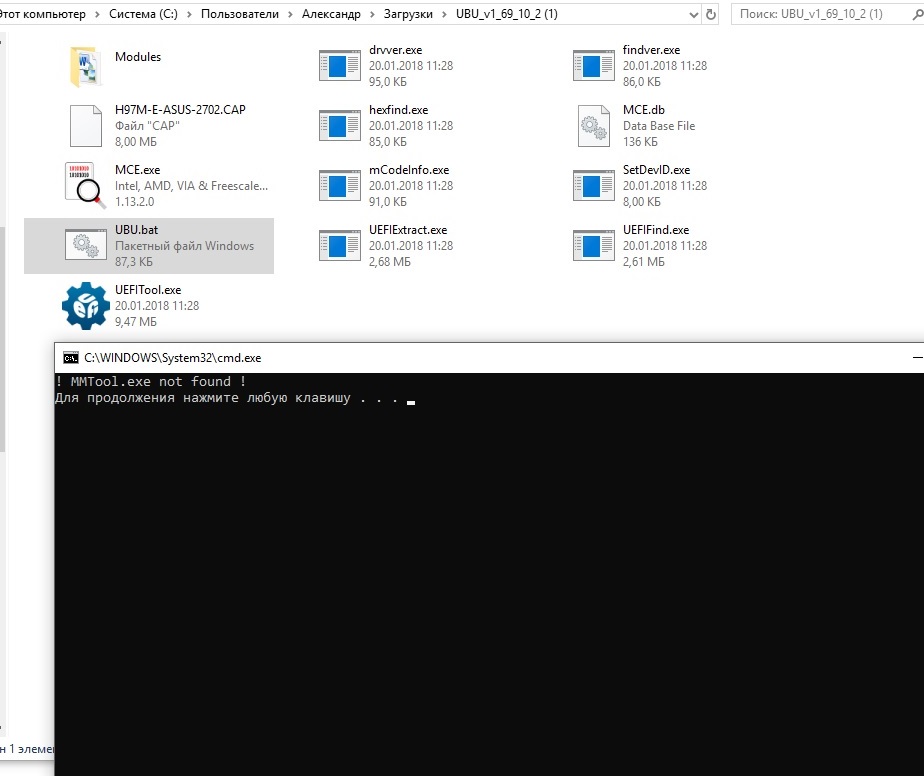The width and height of the screenshot is (924, 776).
Task: Expand chevron after Пользователи
Action: [x=290, y=14]
